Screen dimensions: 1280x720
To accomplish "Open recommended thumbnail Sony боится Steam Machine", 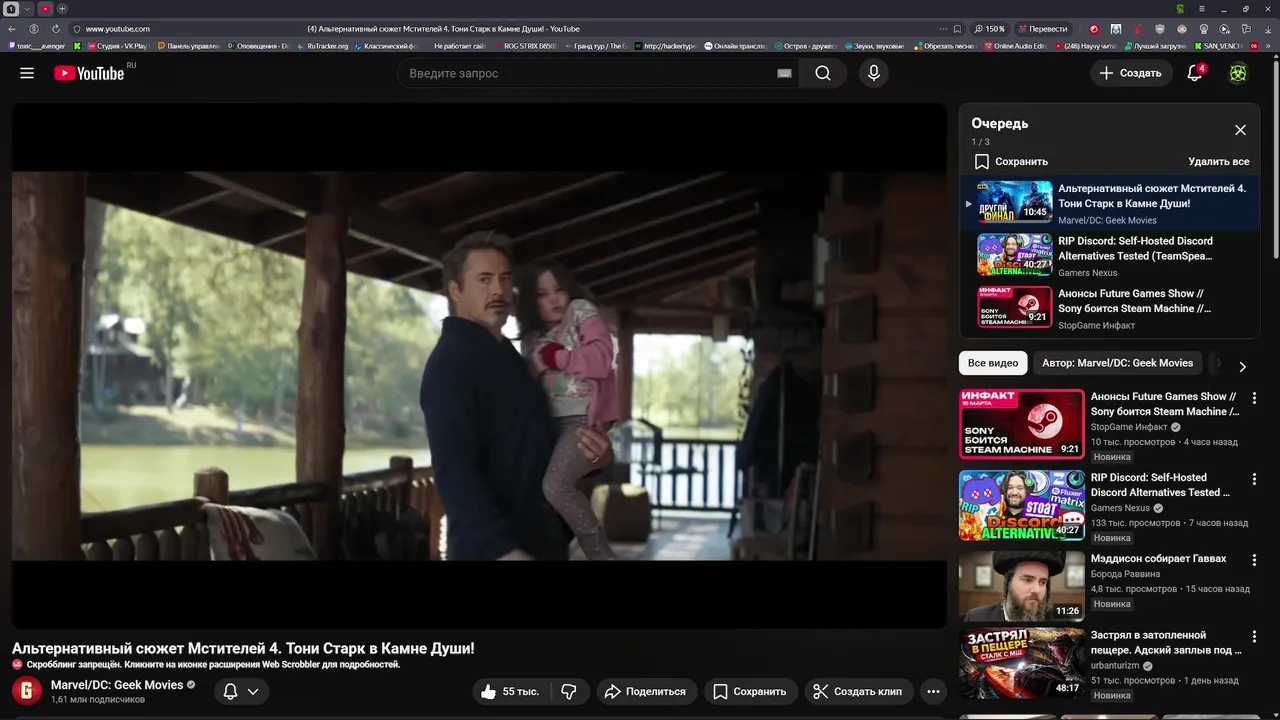I will click(x=1021, y=424).
